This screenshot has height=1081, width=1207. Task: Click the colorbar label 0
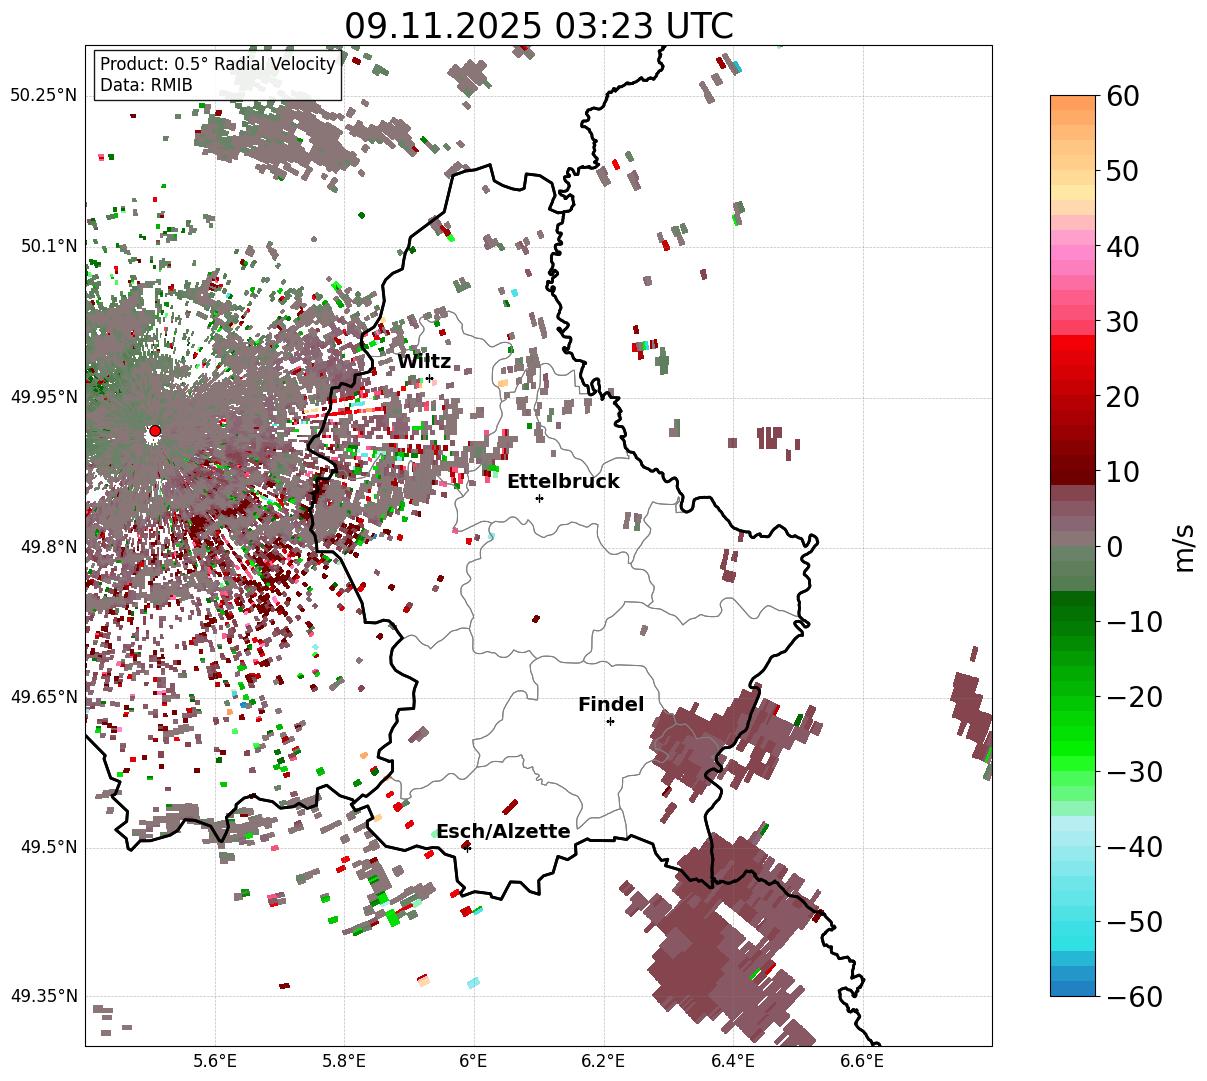(x=1114, y=547)
